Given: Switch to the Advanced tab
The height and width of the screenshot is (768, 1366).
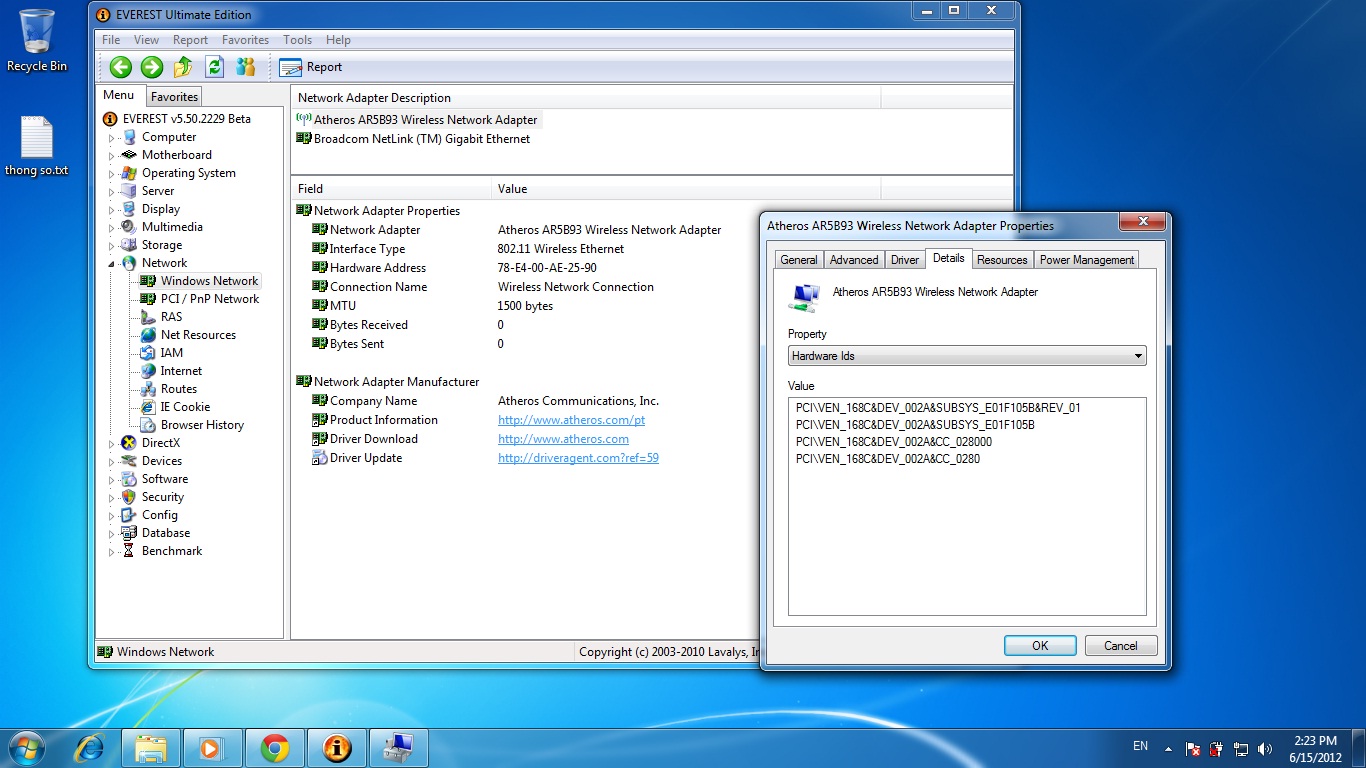Looking at the screenshot, I should tap(854, 260).
